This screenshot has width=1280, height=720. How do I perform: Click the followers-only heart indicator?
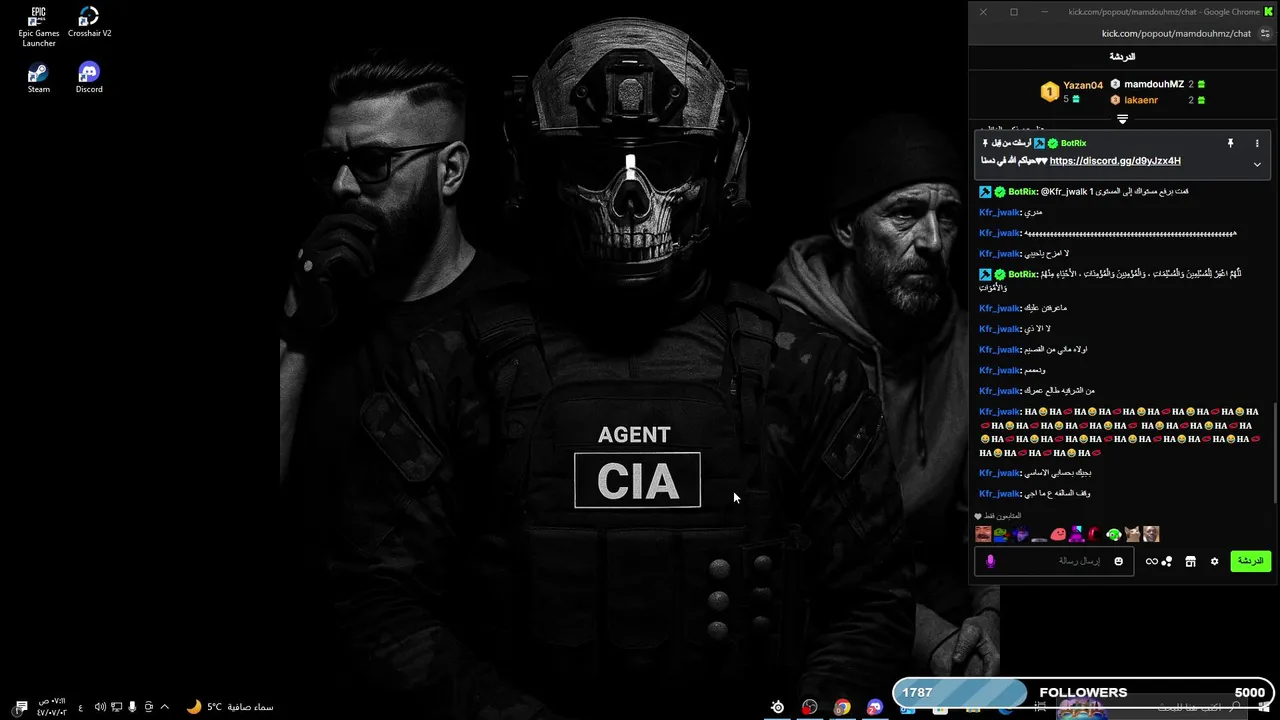pyautogui.click(x=979, y=516)
